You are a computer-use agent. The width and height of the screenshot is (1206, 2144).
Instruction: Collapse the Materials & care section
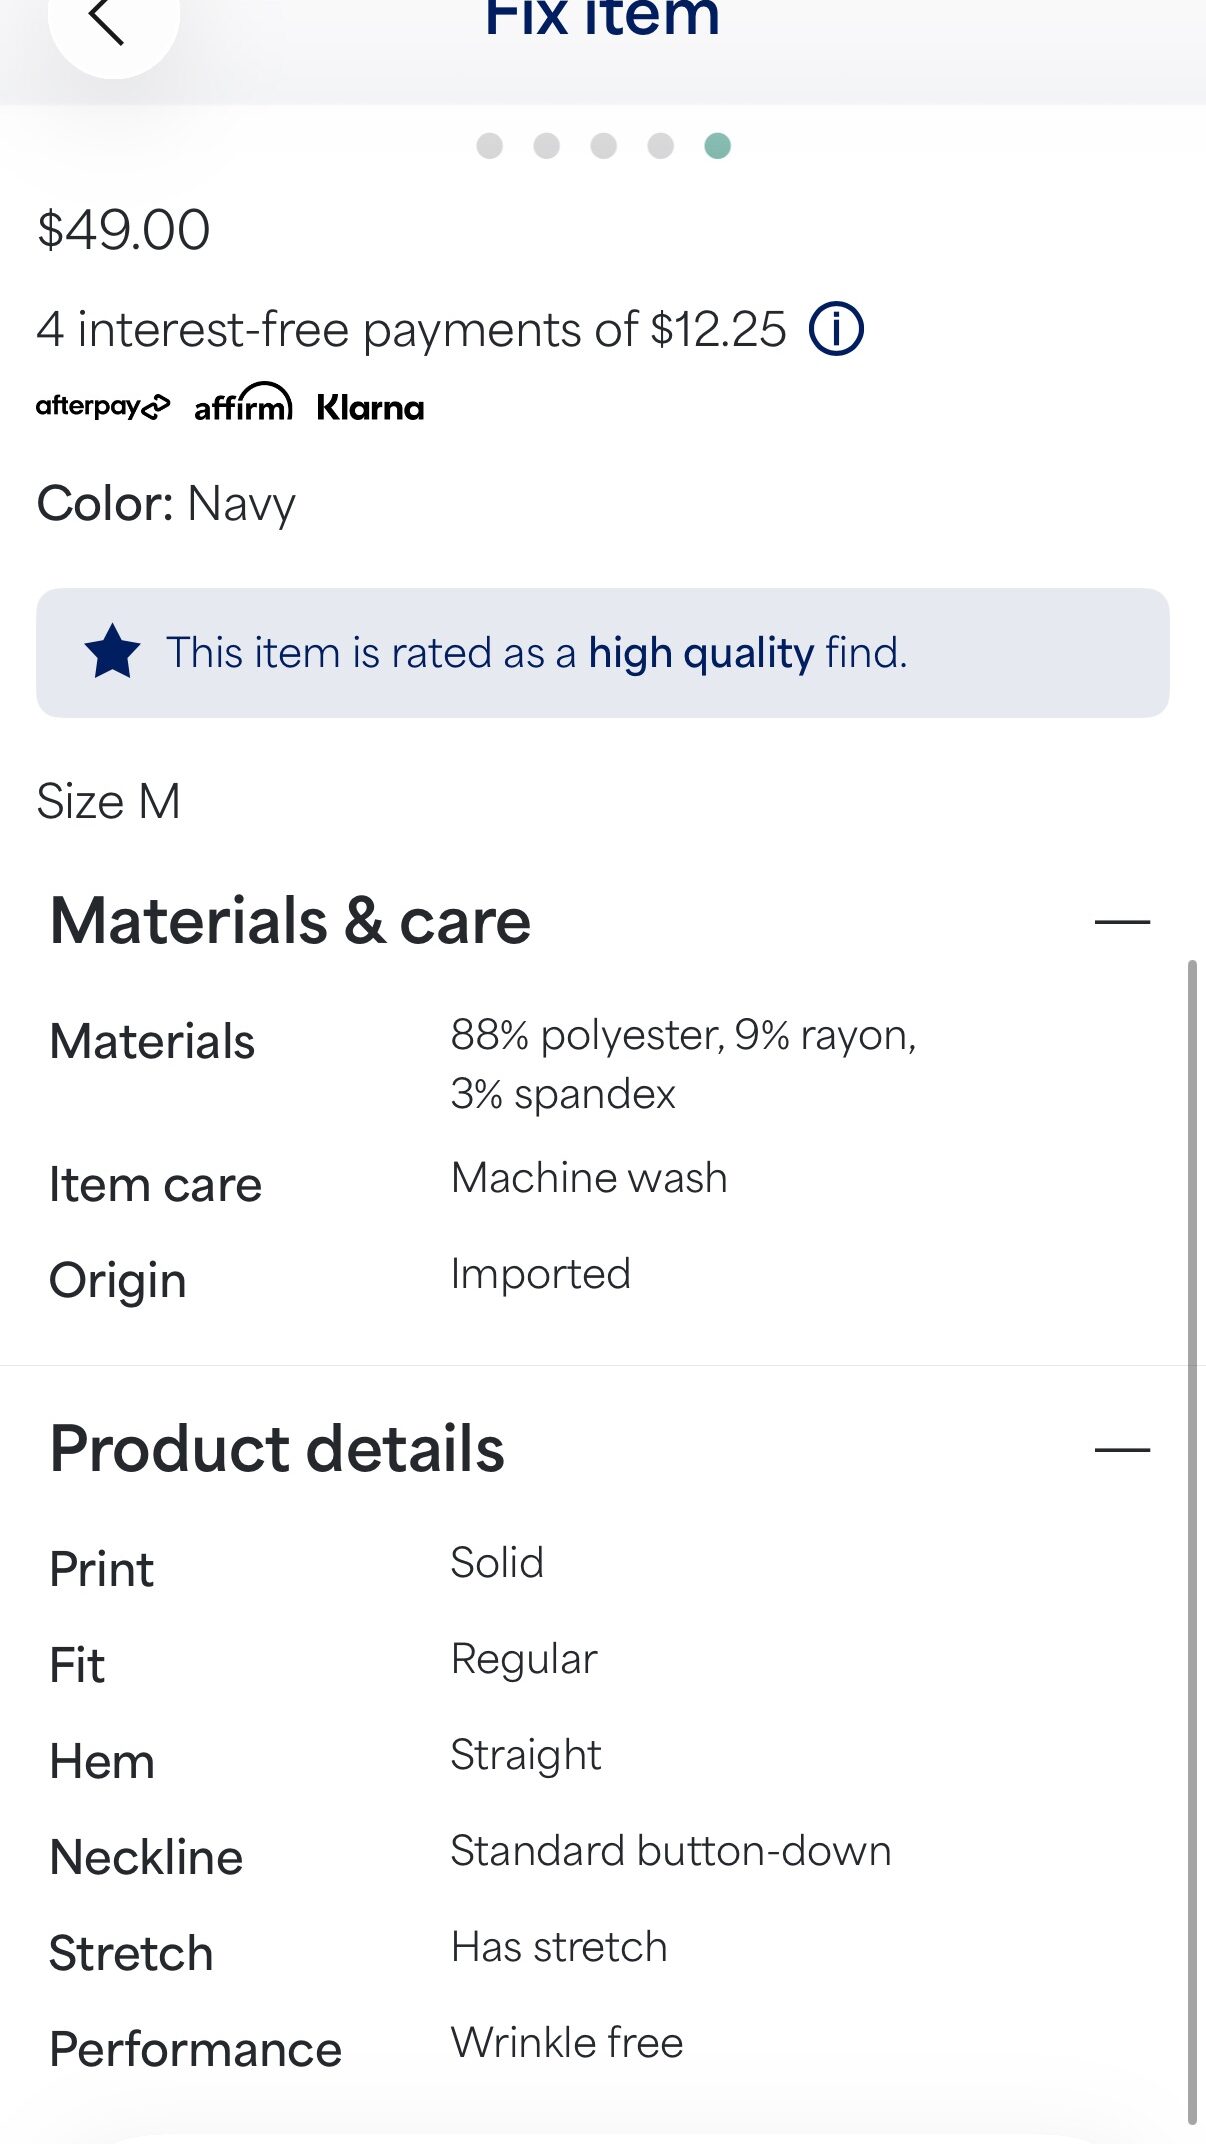tap(1122, 921)
